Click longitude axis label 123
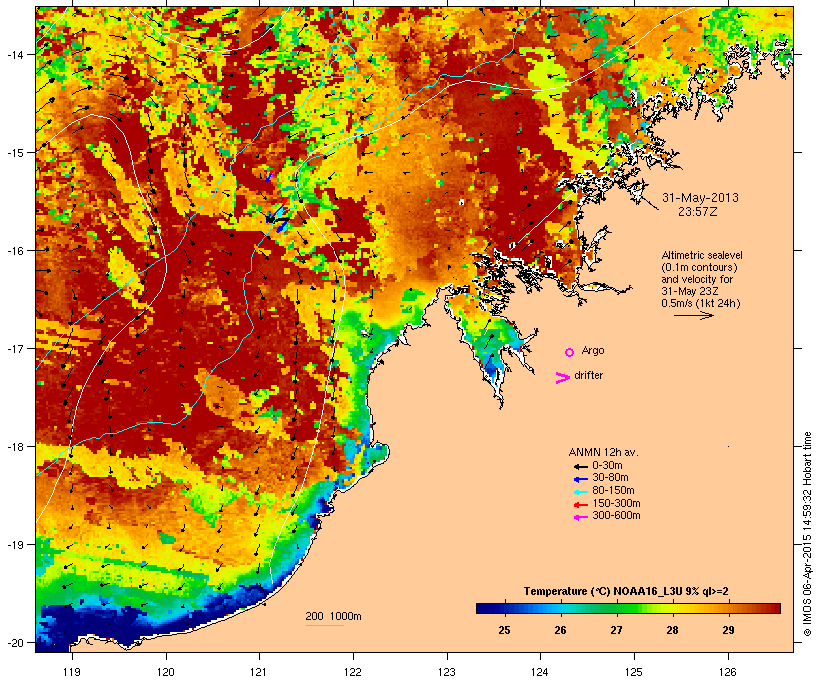Viewport: 820px width, 680px height. click(447, 672)
